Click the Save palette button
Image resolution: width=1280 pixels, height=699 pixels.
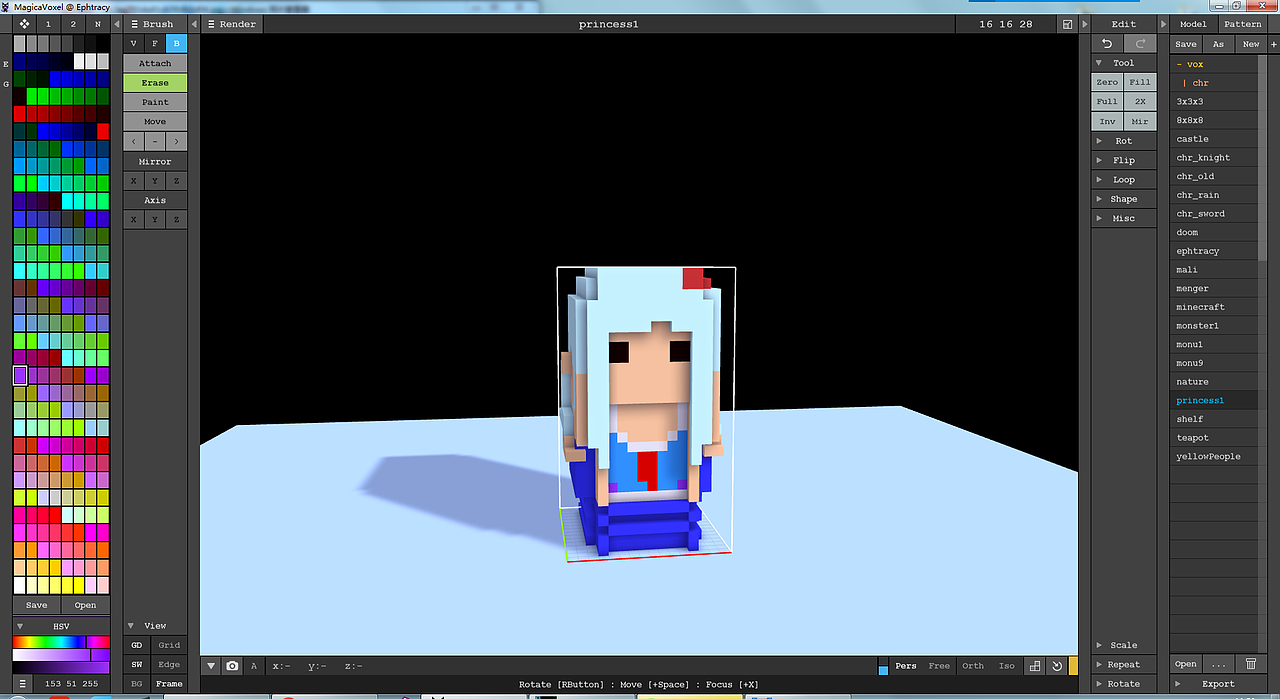pyautogui.click(x=36, y=604)
